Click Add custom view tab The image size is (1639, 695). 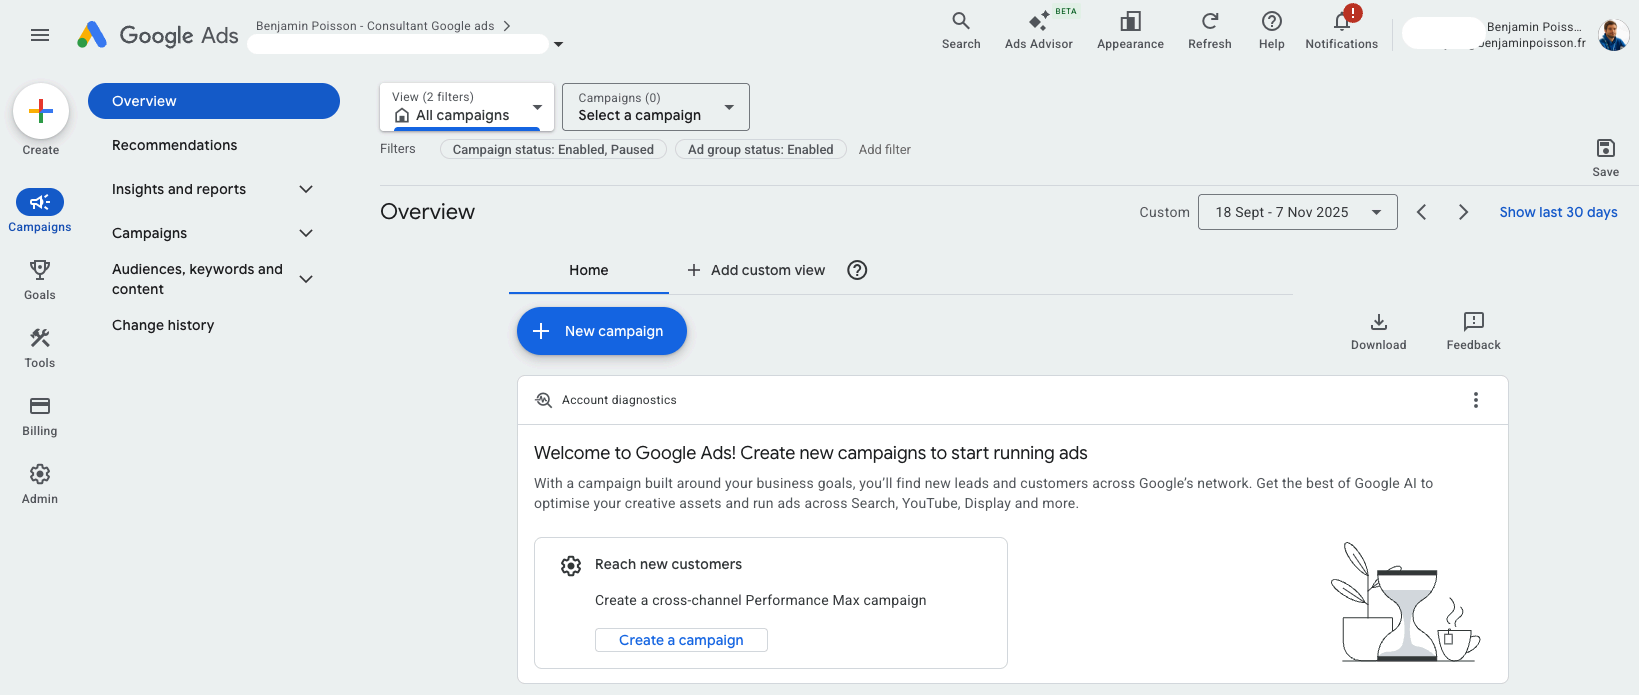click(x=756, y=270)
